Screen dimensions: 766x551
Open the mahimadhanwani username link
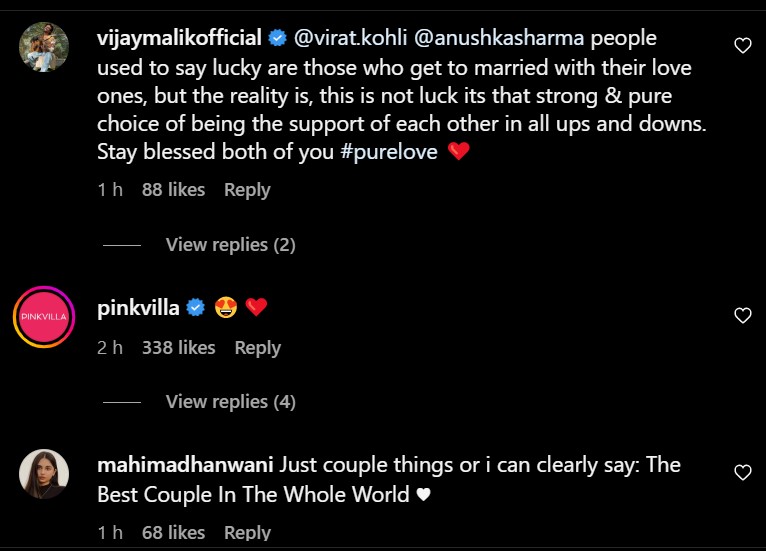(186, 465)
